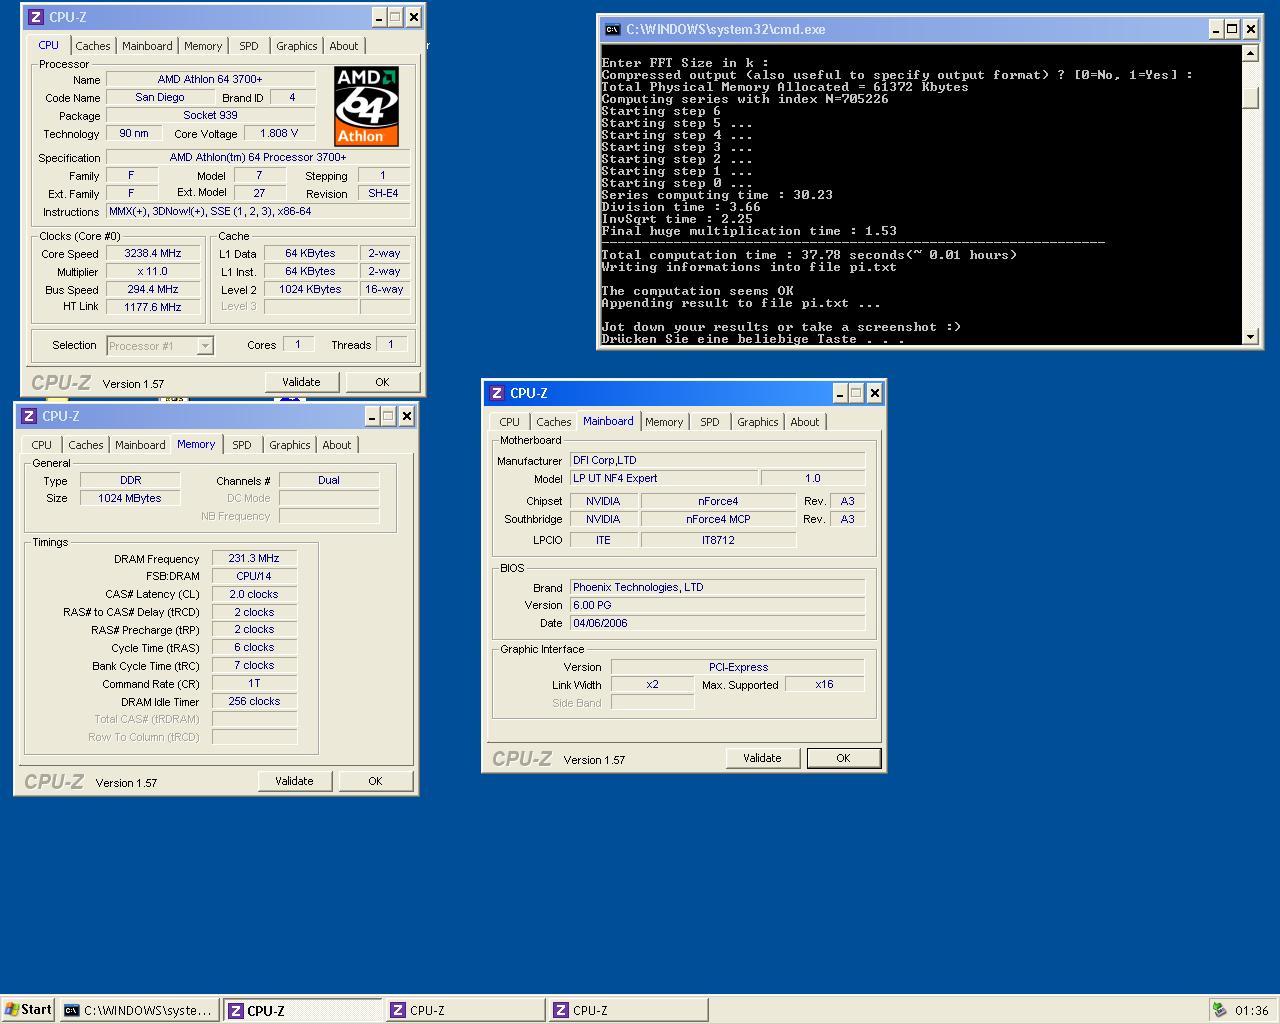Switch to Graphics tab in Mainboard window
1280x1024 pixels.
(x=758, y=422)
